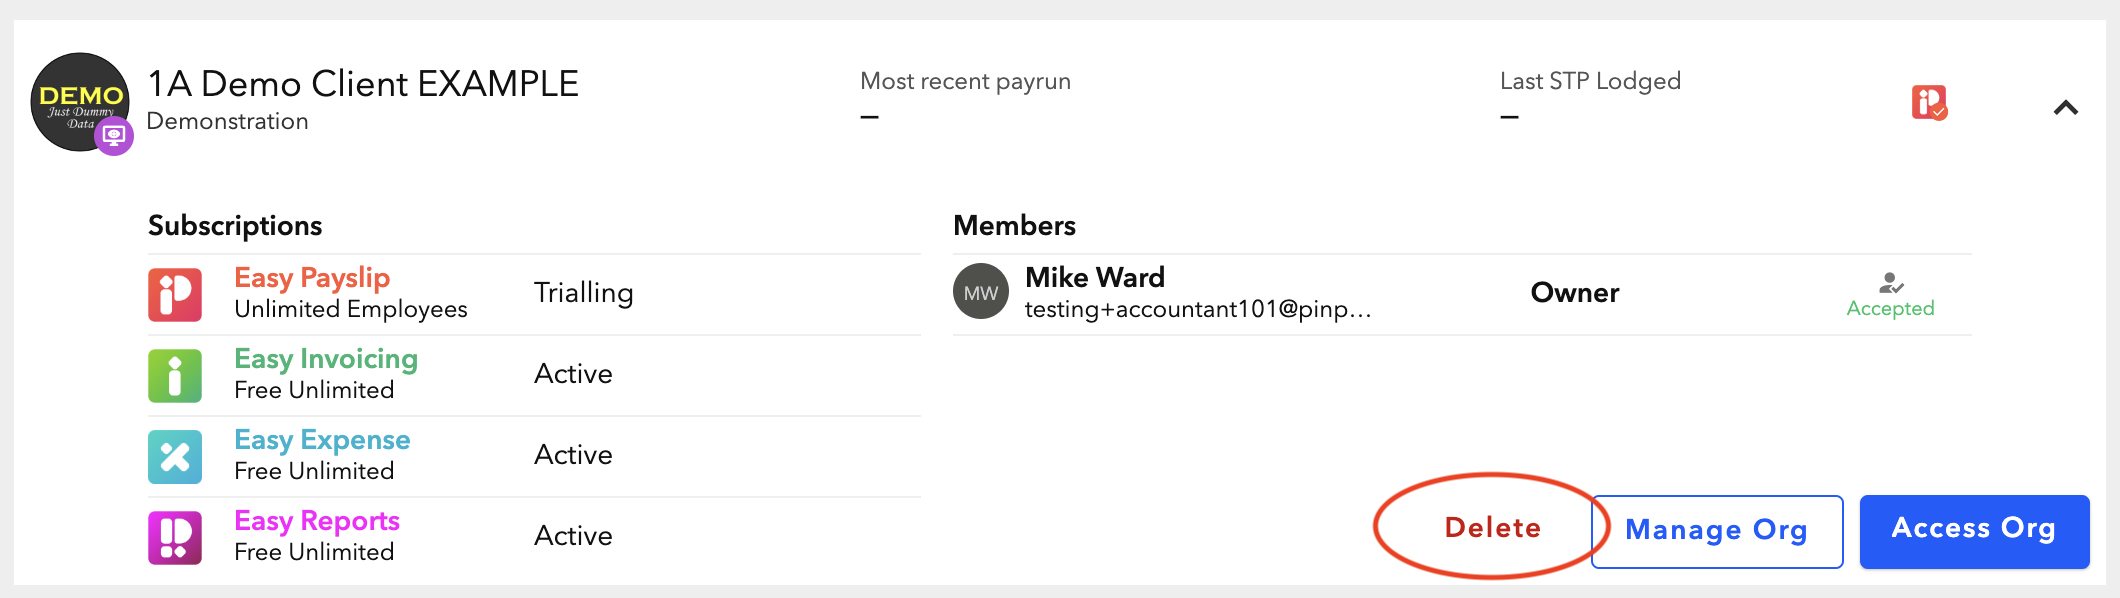Click the Accepted member status icon
The image size is (2120, 598).
tap(1890, 283)
